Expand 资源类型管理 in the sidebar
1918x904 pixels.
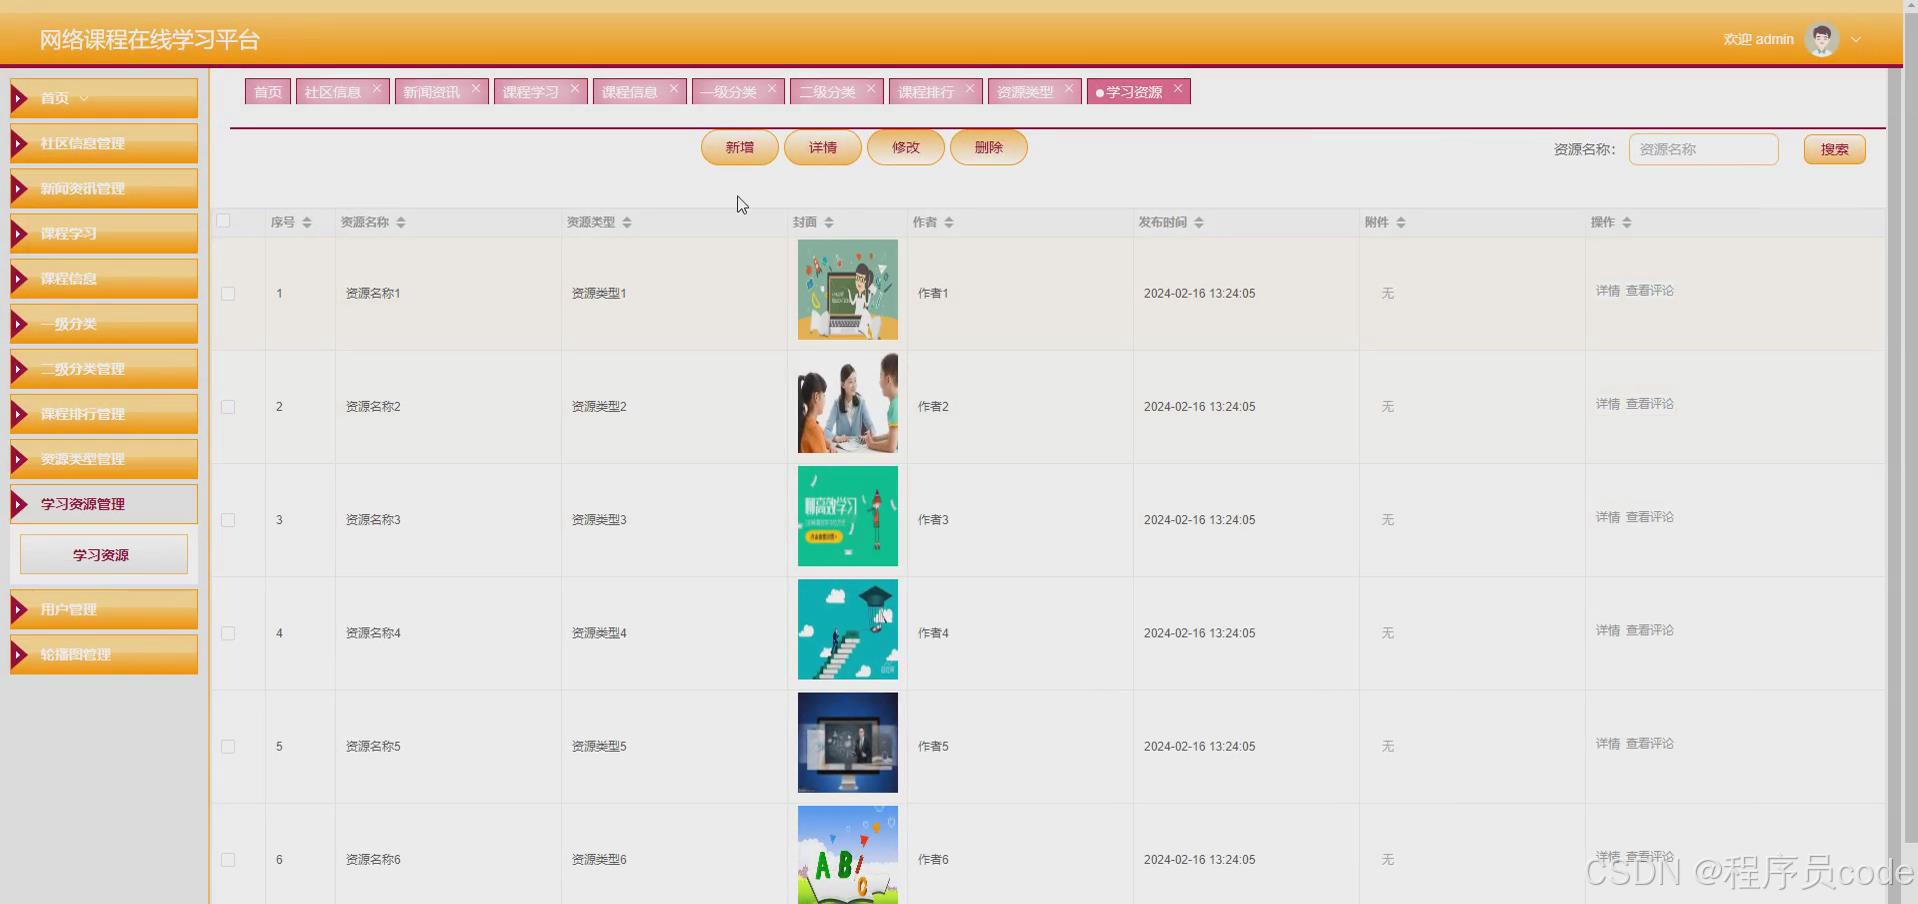pos(104,458)
